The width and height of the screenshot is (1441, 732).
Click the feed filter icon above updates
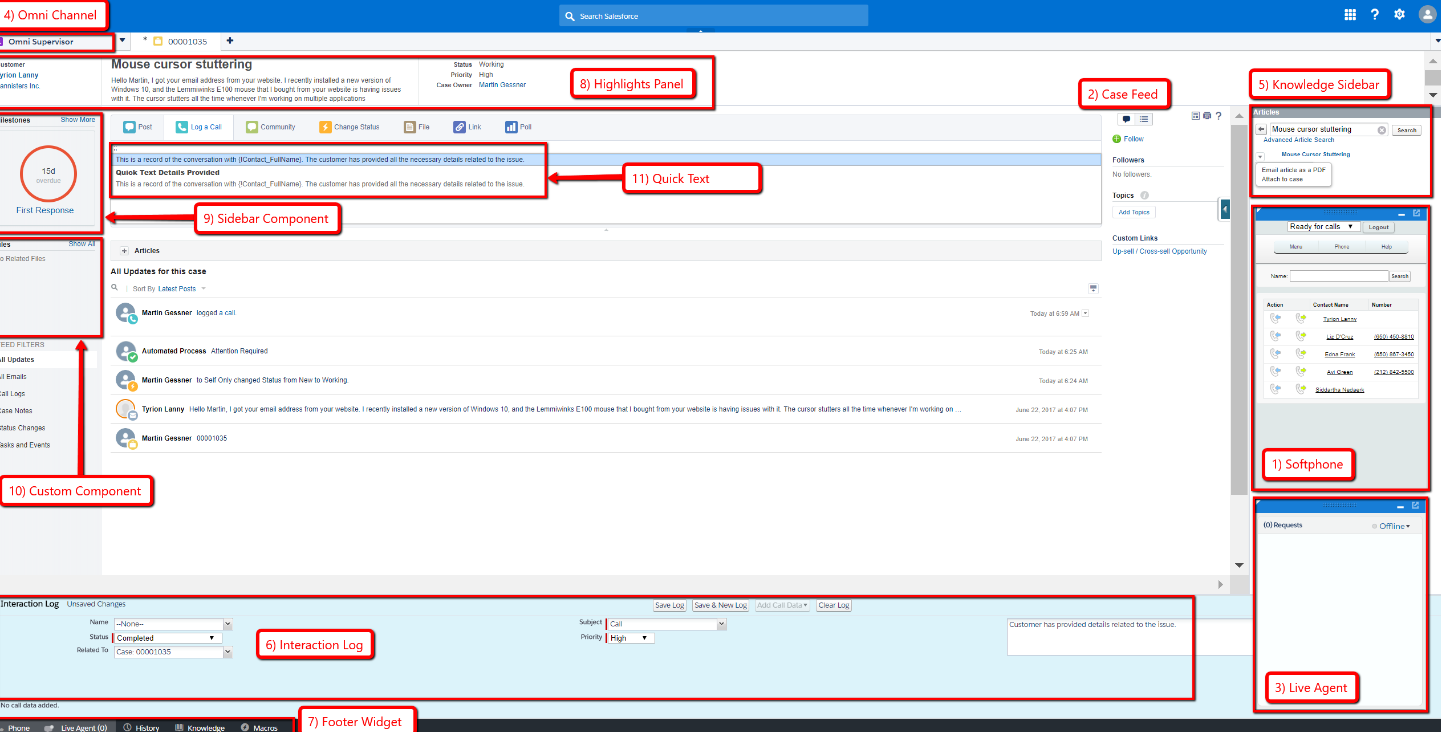1093,288
